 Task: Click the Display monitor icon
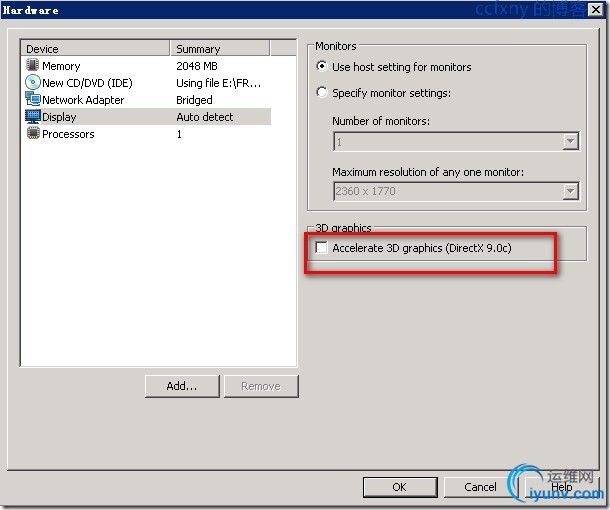pos(33,116)
